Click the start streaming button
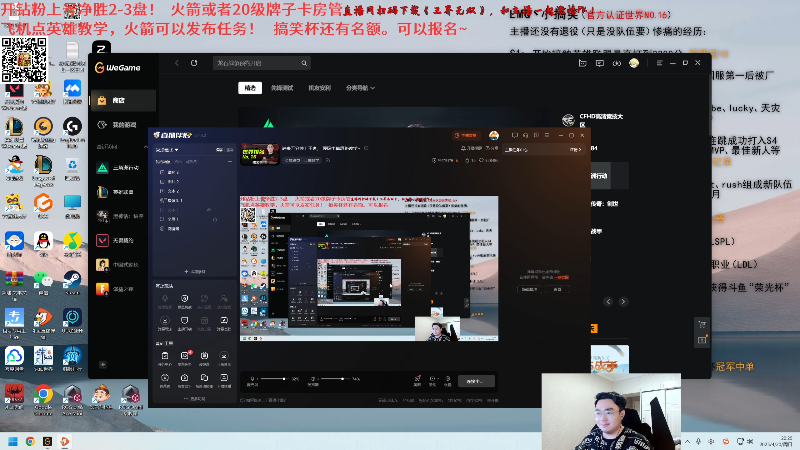The height and width of the screenshot is (450, 800). [476, 381]
